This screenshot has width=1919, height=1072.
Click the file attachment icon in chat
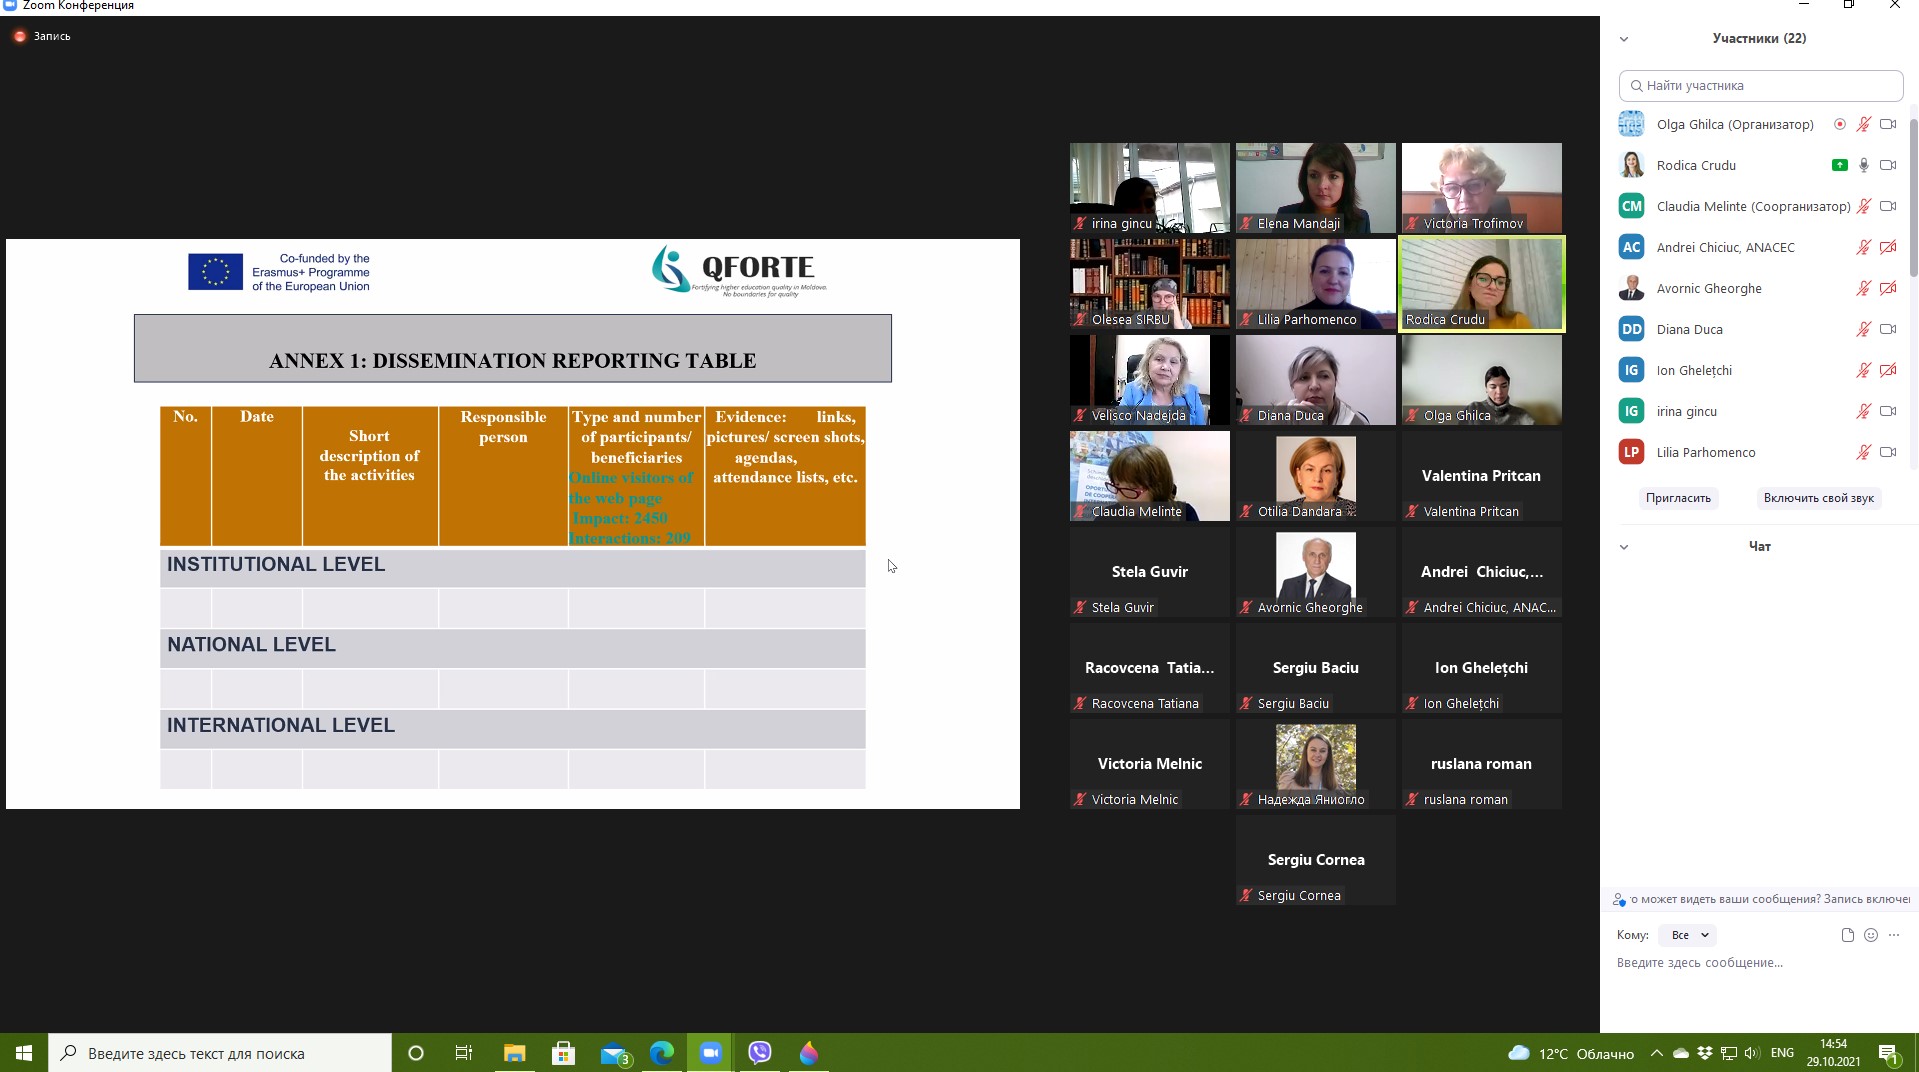tap(1847, 935)
